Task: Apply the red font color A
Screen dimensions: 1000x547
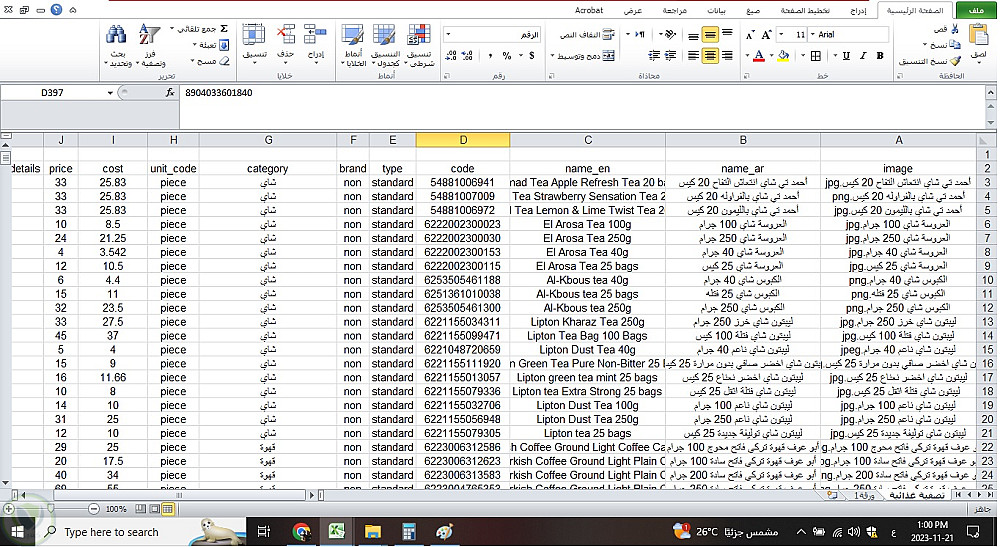Action: [758, 56]
